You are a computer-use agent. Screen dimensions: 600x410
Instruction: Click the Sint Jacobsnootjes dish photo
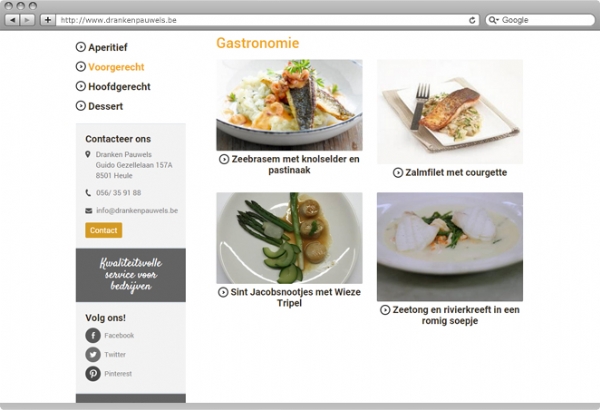tap(289, 238)
